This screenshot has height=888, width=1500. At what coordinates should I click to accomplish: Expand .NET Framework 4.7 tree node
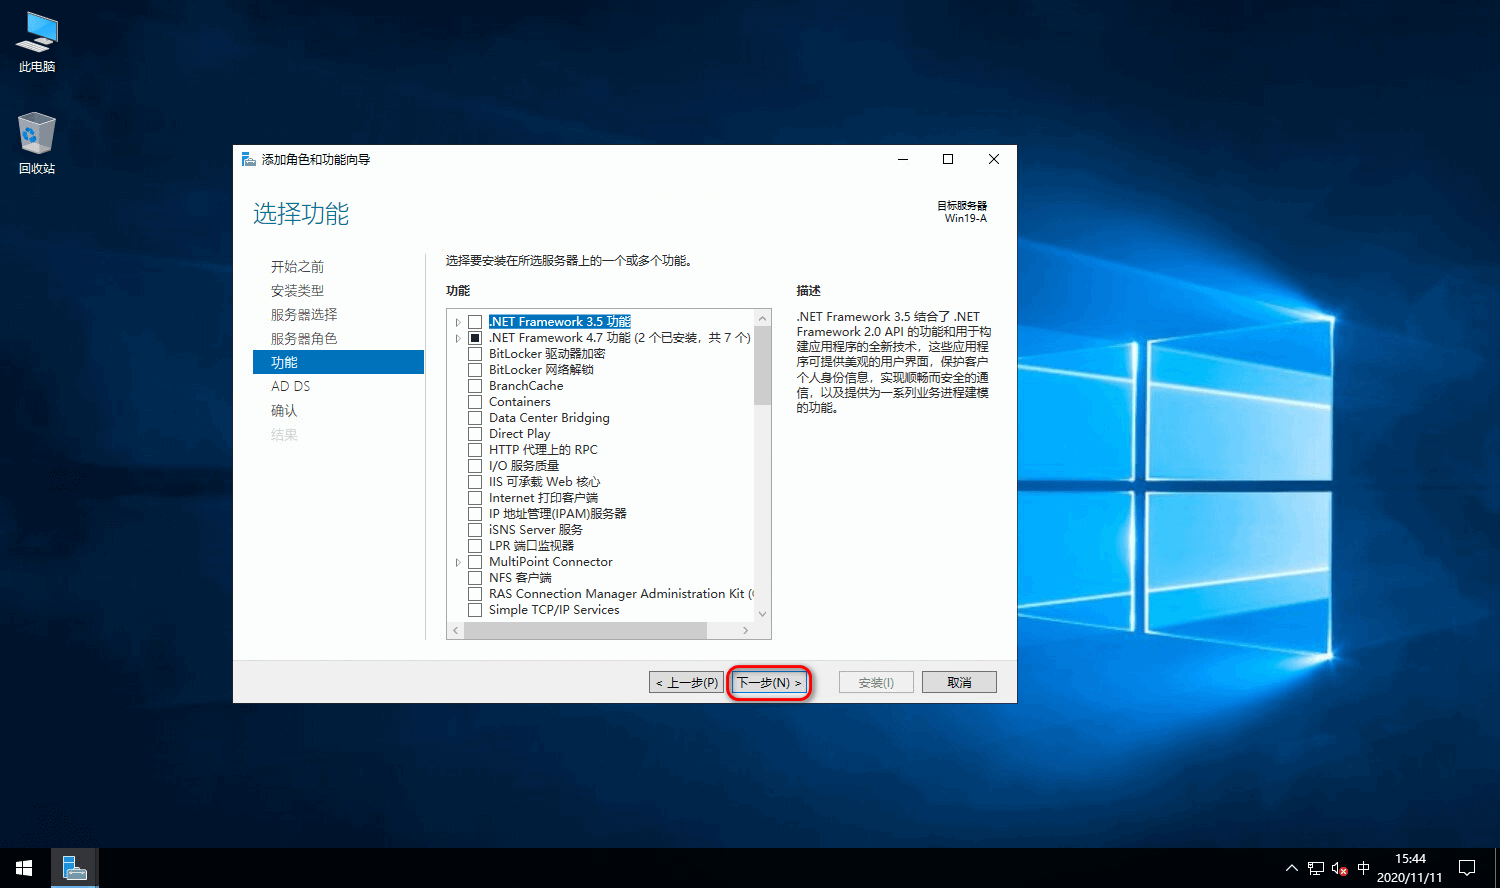458,338
